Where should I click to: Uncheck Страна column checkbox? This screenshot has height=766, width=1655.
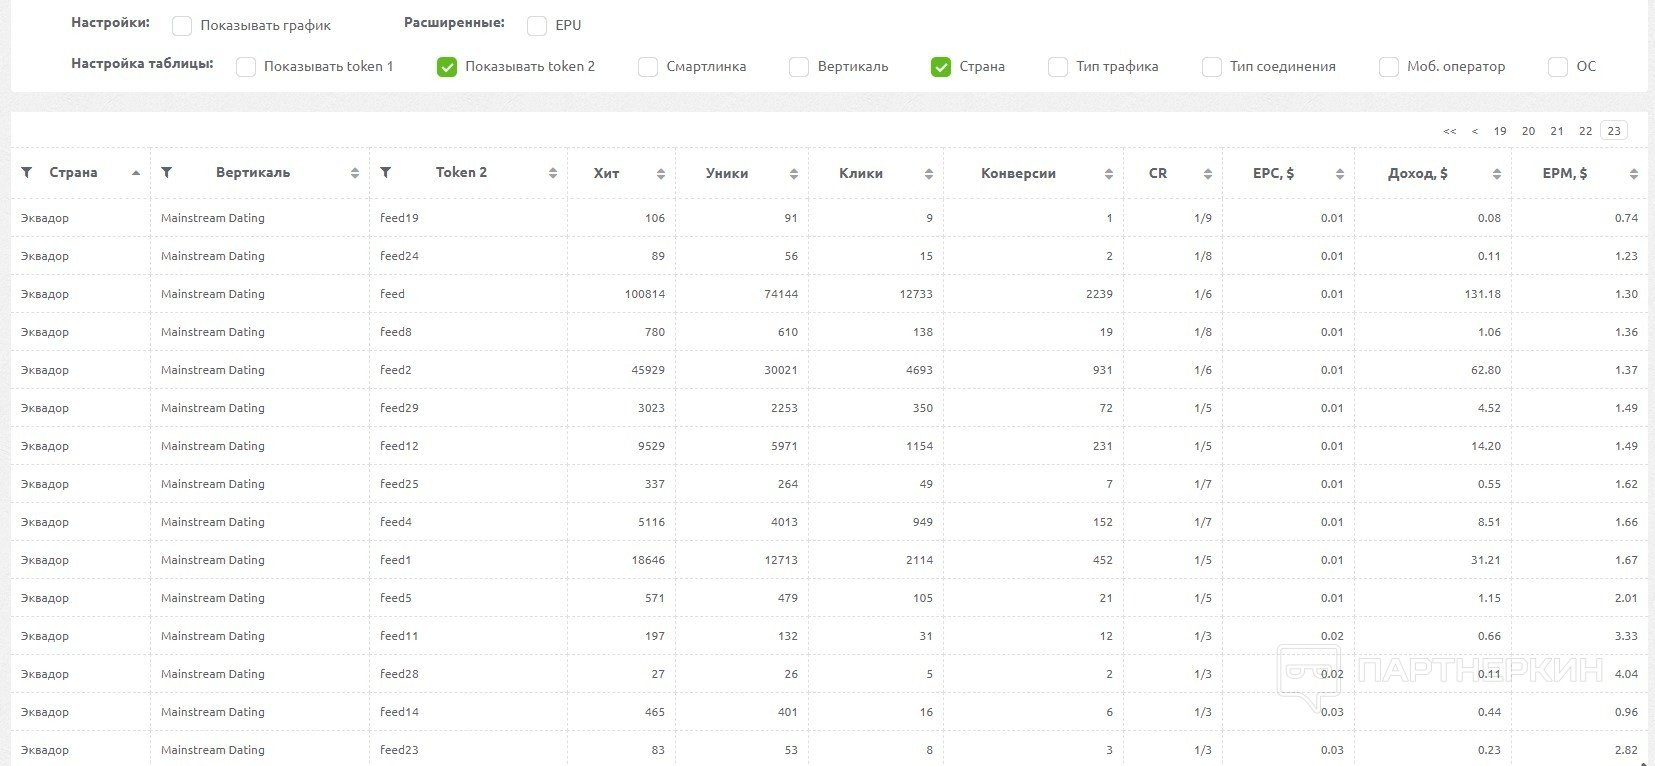click(941, 67)
